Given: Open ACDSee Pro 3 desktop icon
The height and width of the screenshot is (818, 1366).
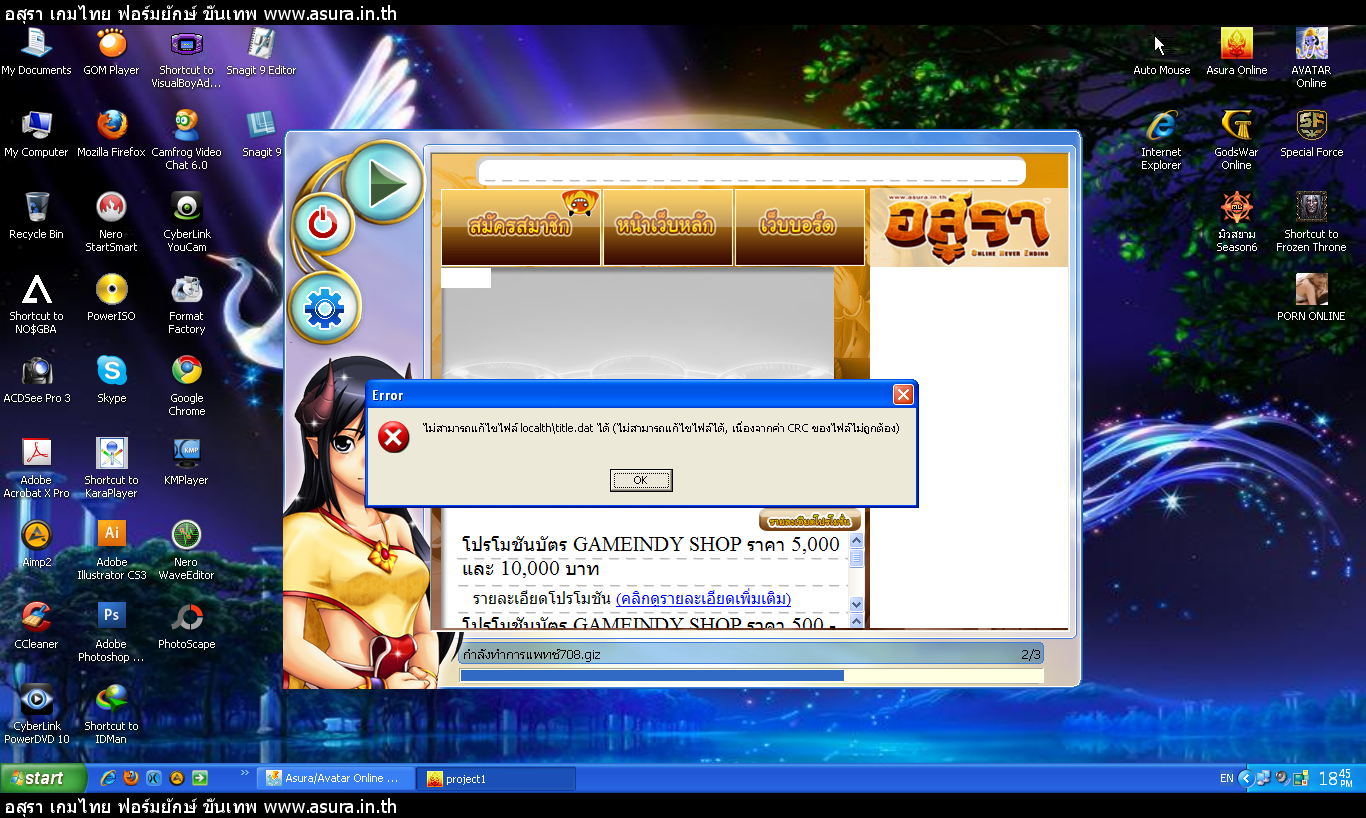Looking at the screenshot, I should coord(37,380).
